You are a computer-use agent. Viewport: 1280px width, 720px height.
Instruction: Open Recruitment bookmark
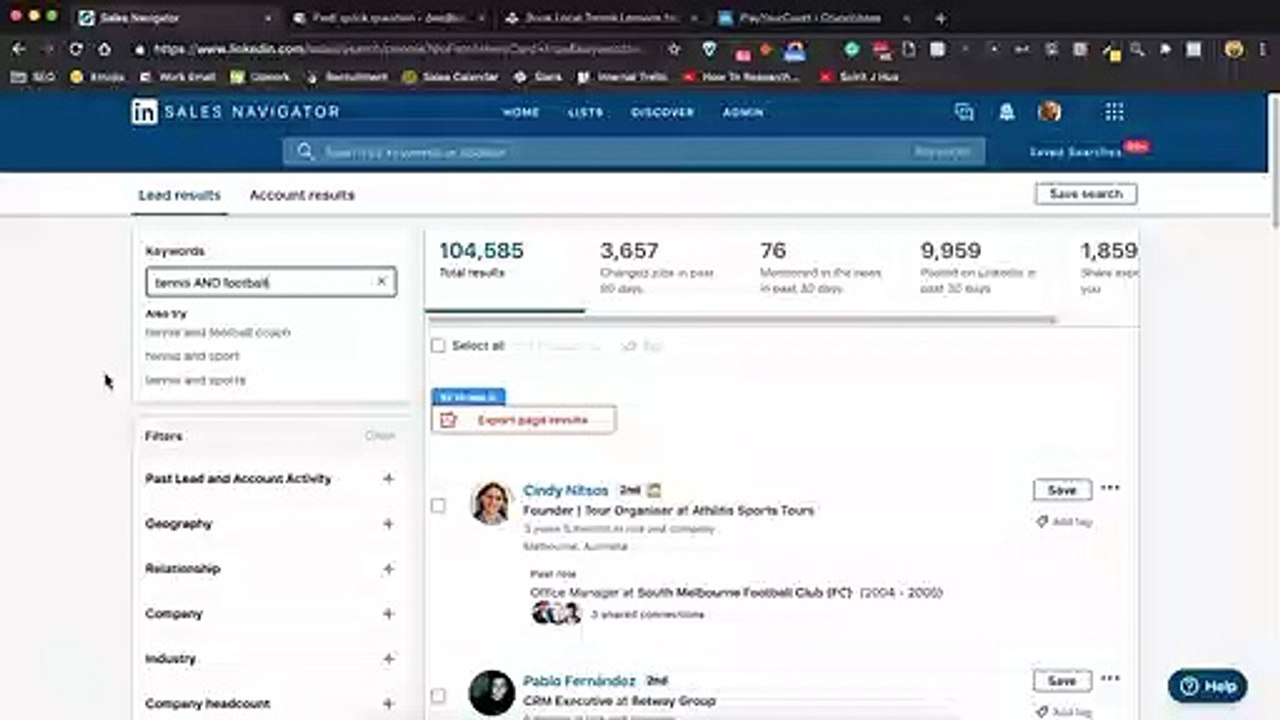pyautogui.click(x=348, y=76)
